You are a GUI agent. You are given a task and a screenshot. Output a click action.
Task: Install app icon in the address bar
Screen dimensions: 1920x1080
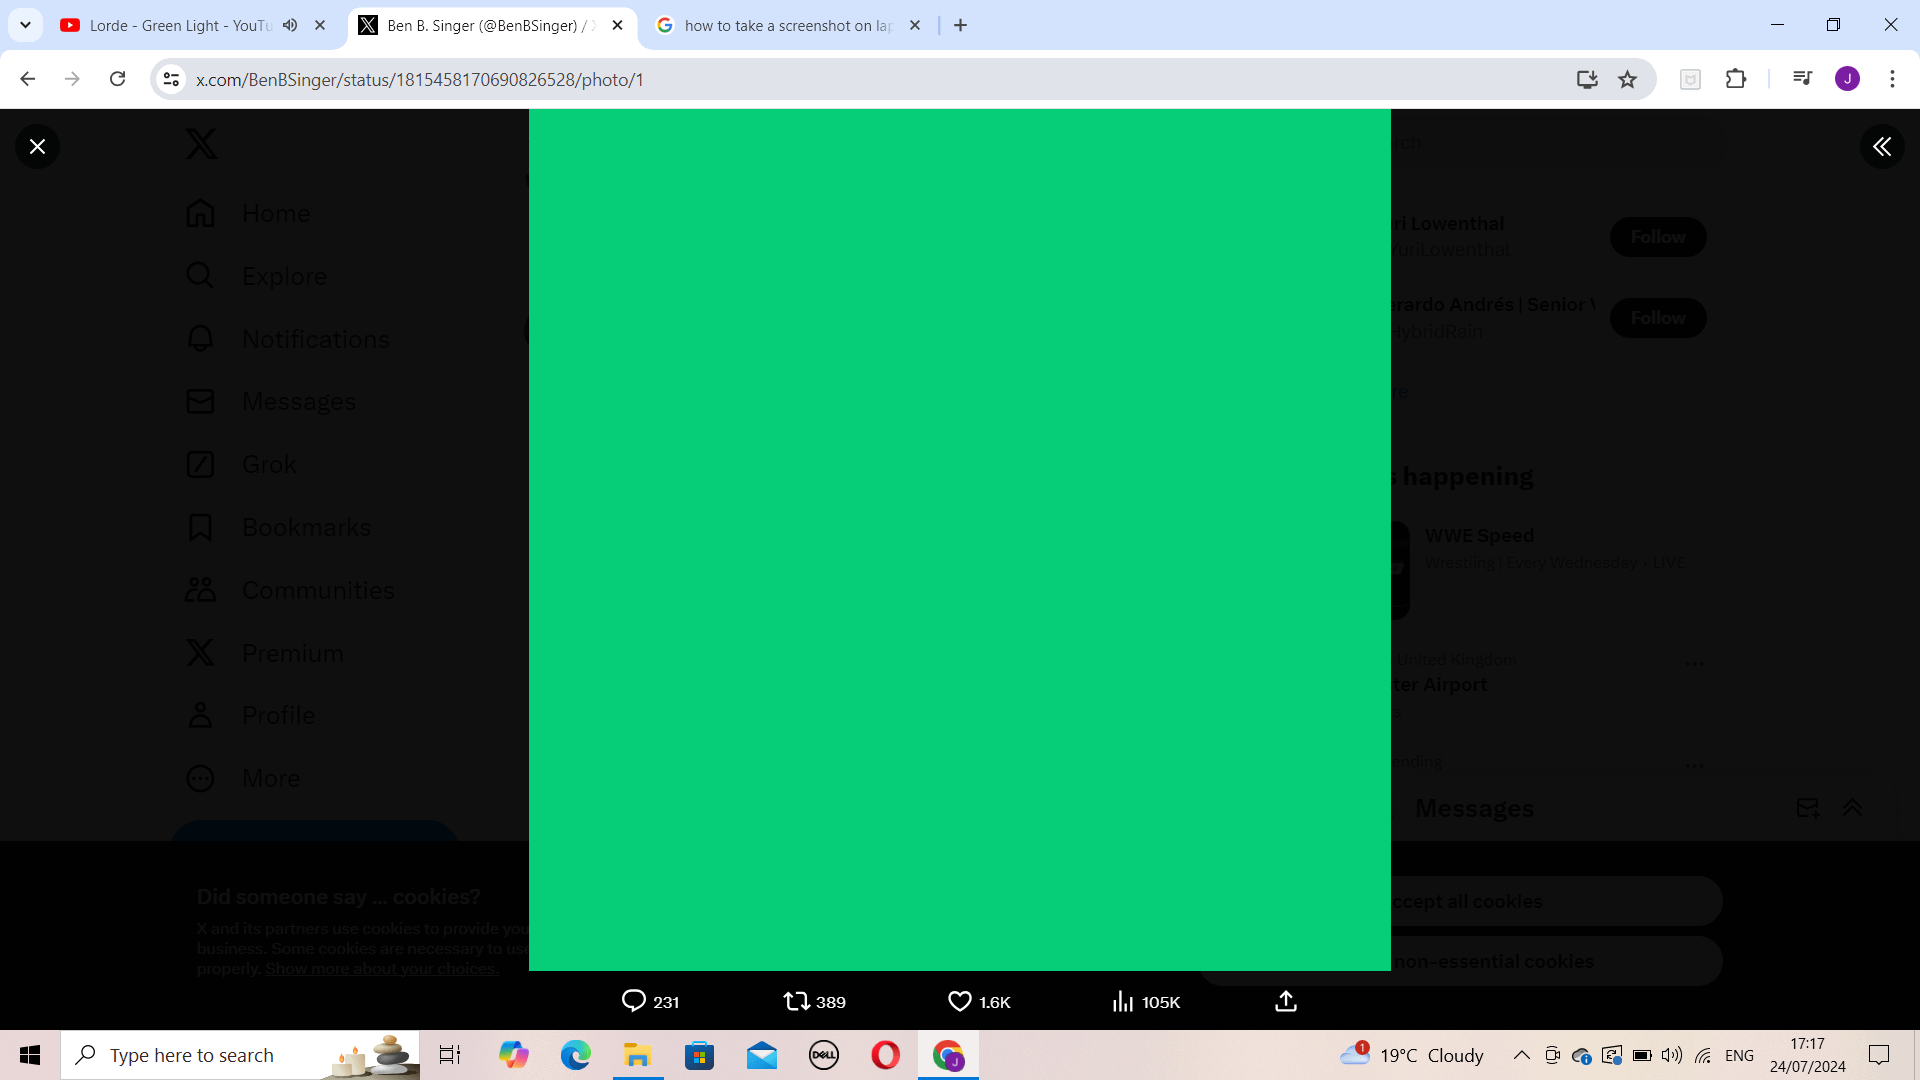(x=1587, y=79)
